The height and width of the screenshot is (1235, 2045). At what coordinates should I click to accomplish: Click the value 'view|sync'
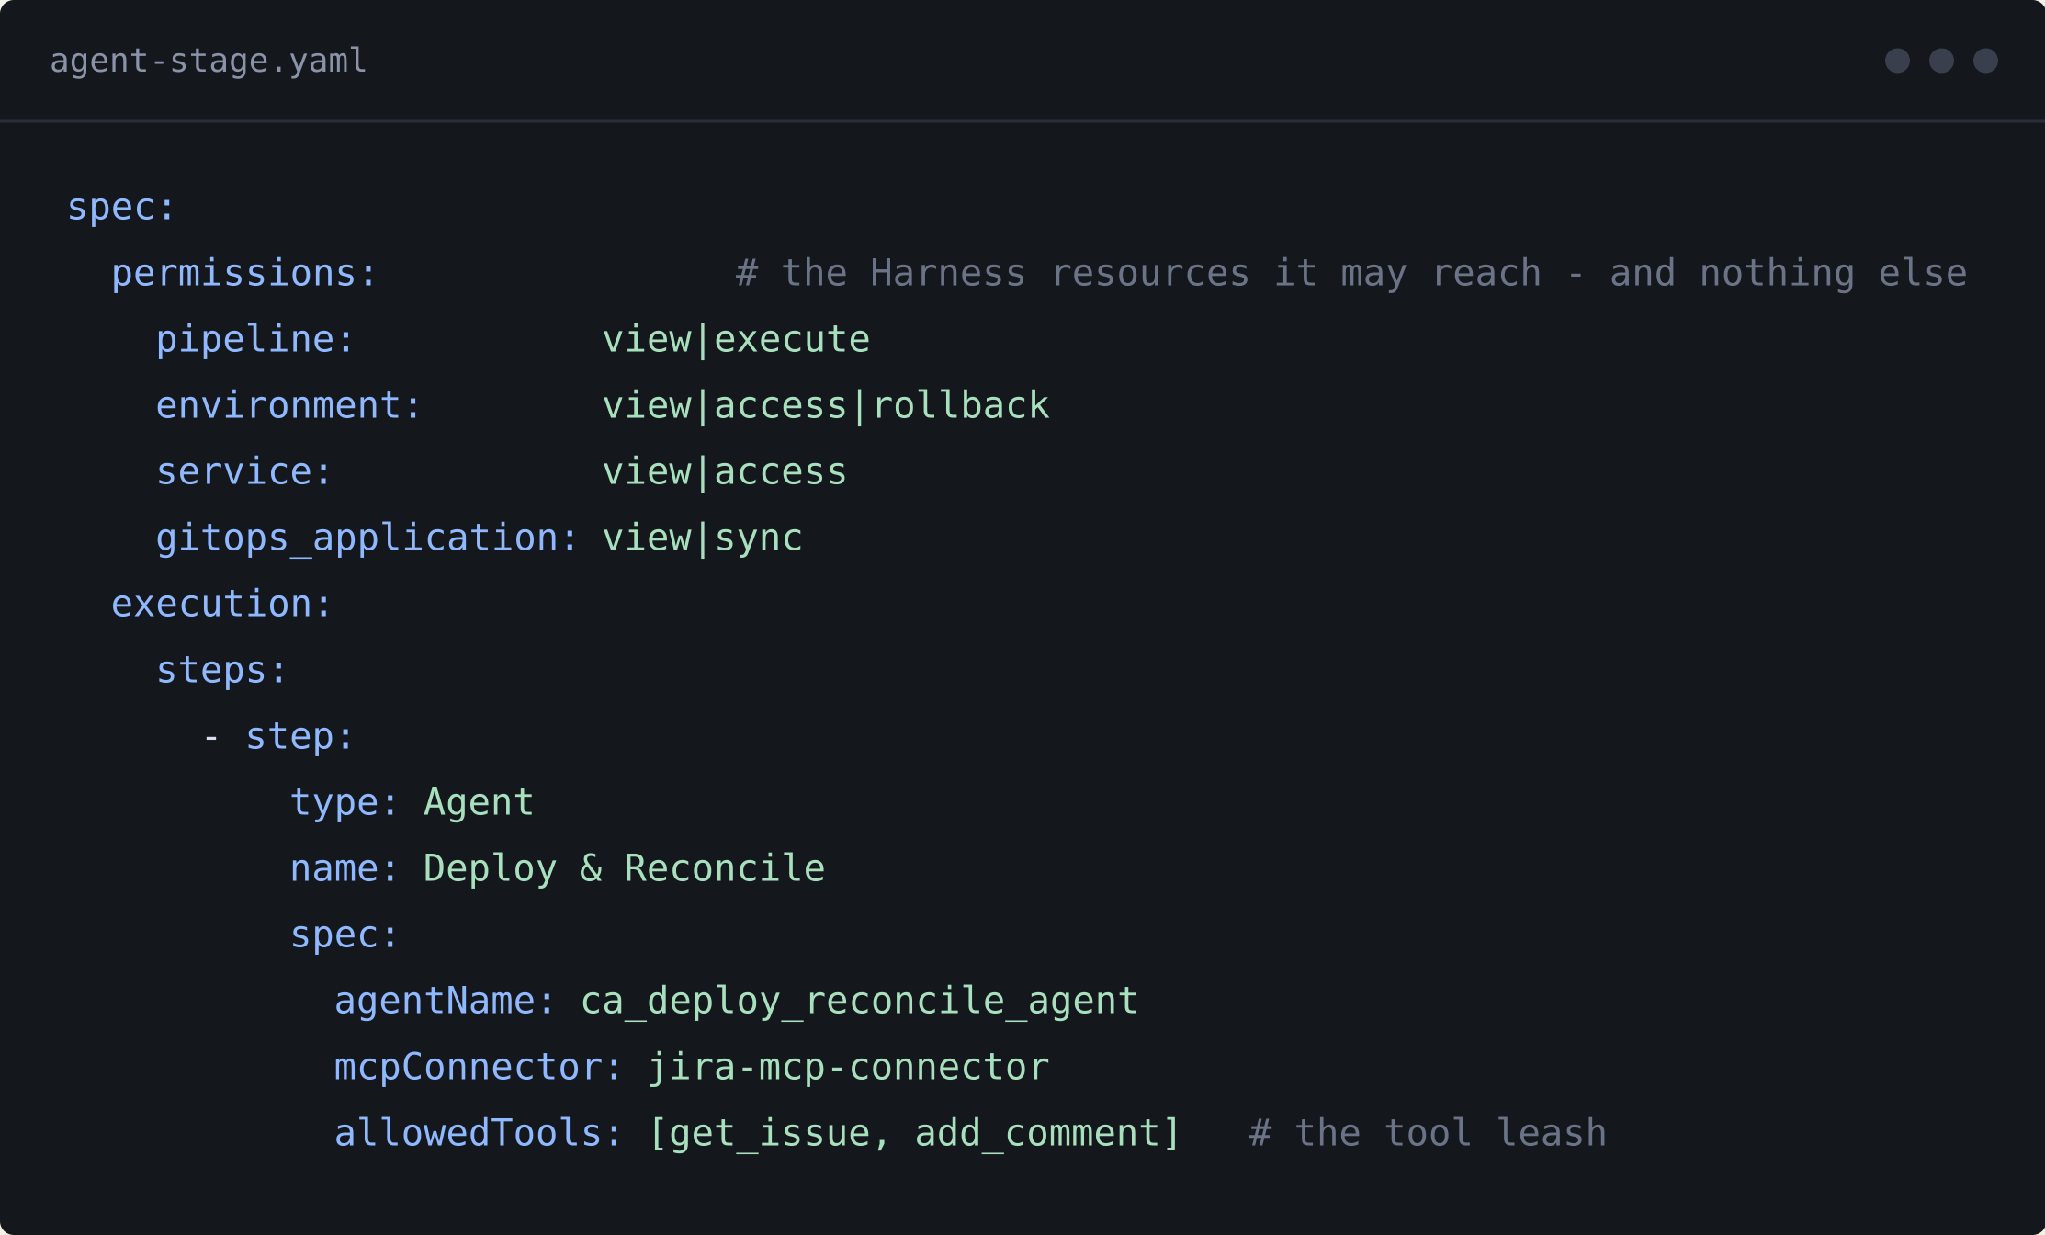coord(702,537)
